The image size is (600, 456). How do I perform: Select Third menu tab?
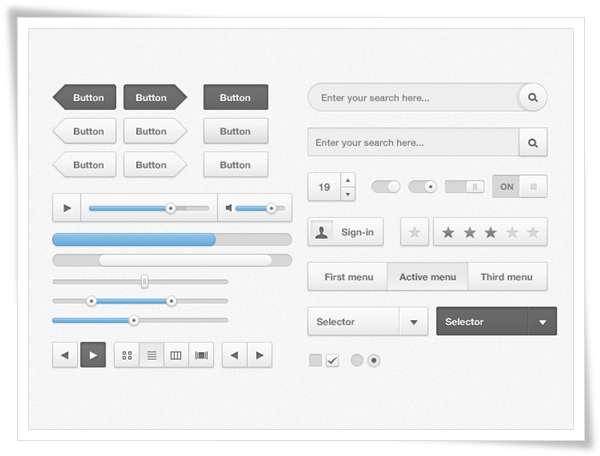pyautogui.click(x=507, y=277)
